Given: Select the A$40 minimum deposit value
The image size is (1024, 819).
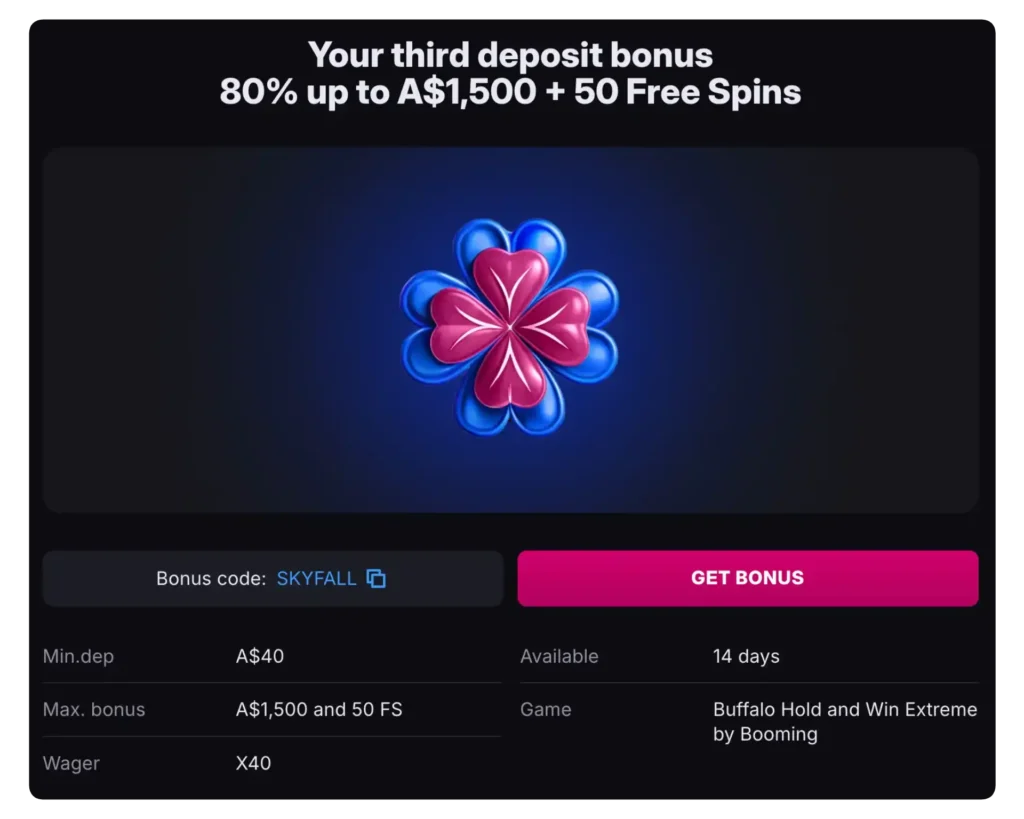Looking at the screenshot, I should coord(259,656).
